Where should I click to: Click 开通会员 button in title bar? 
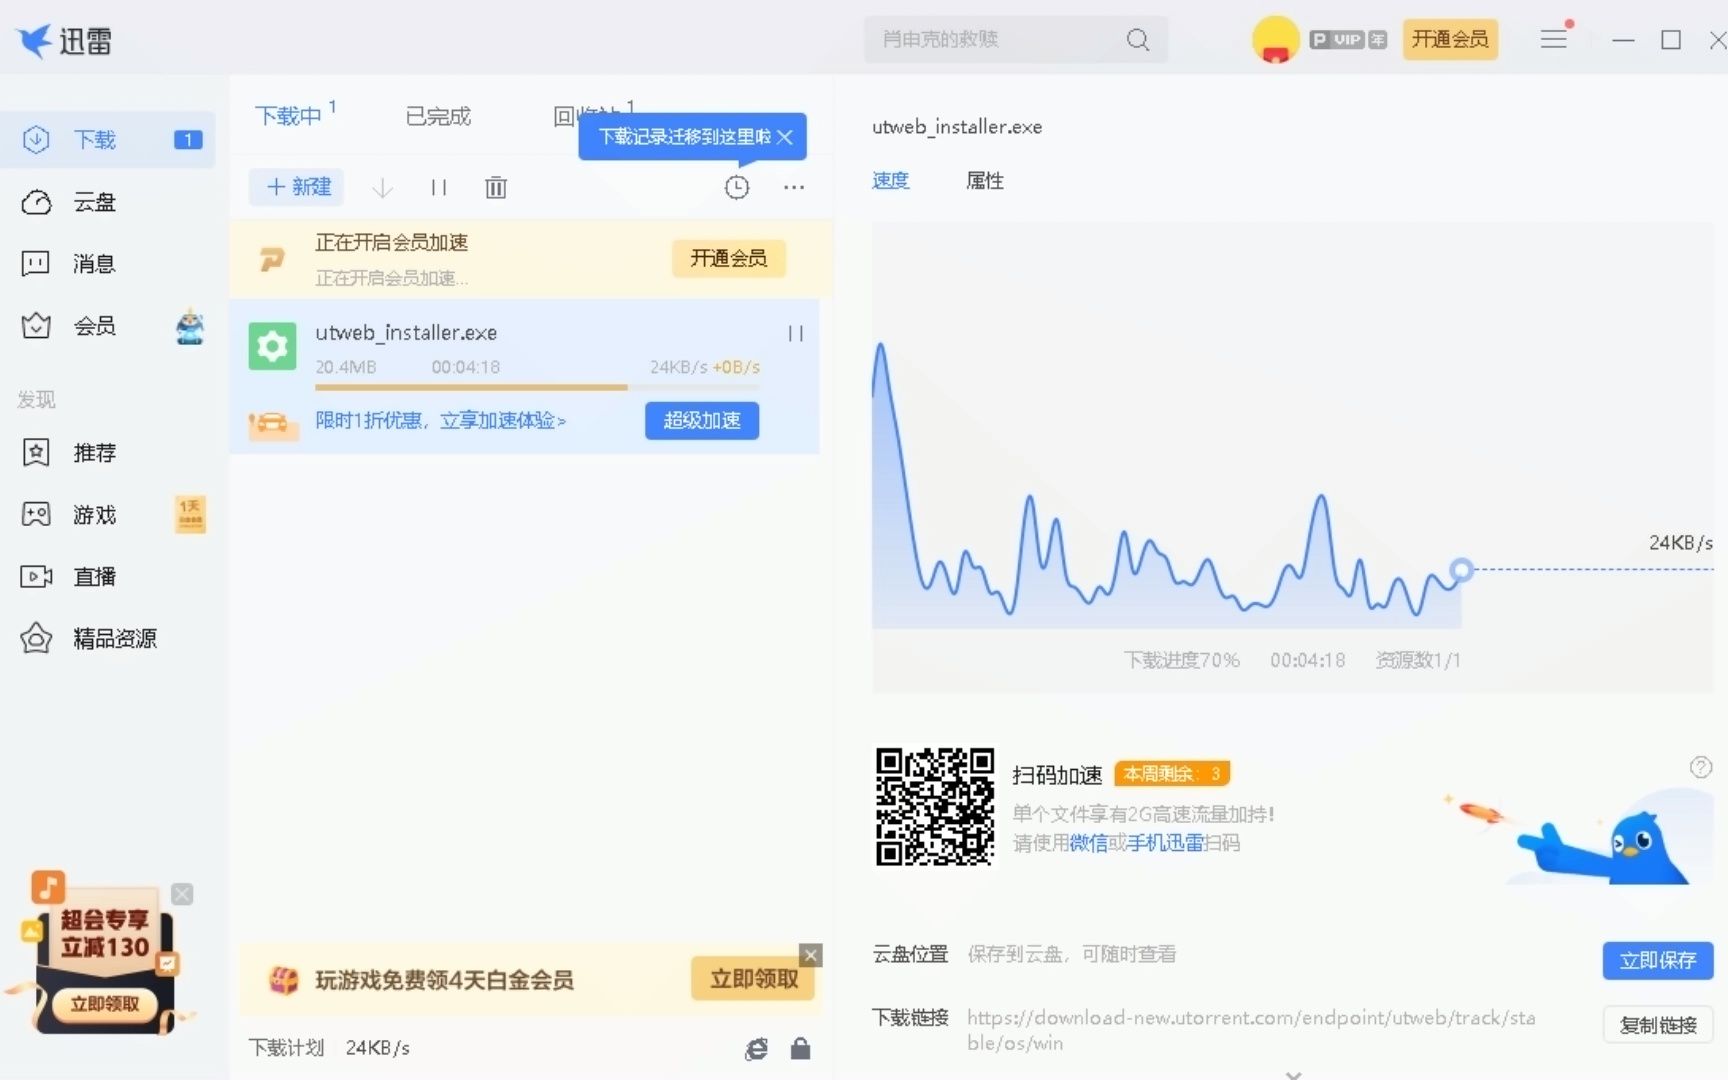pyautogui.click(x=1450, y=40)
